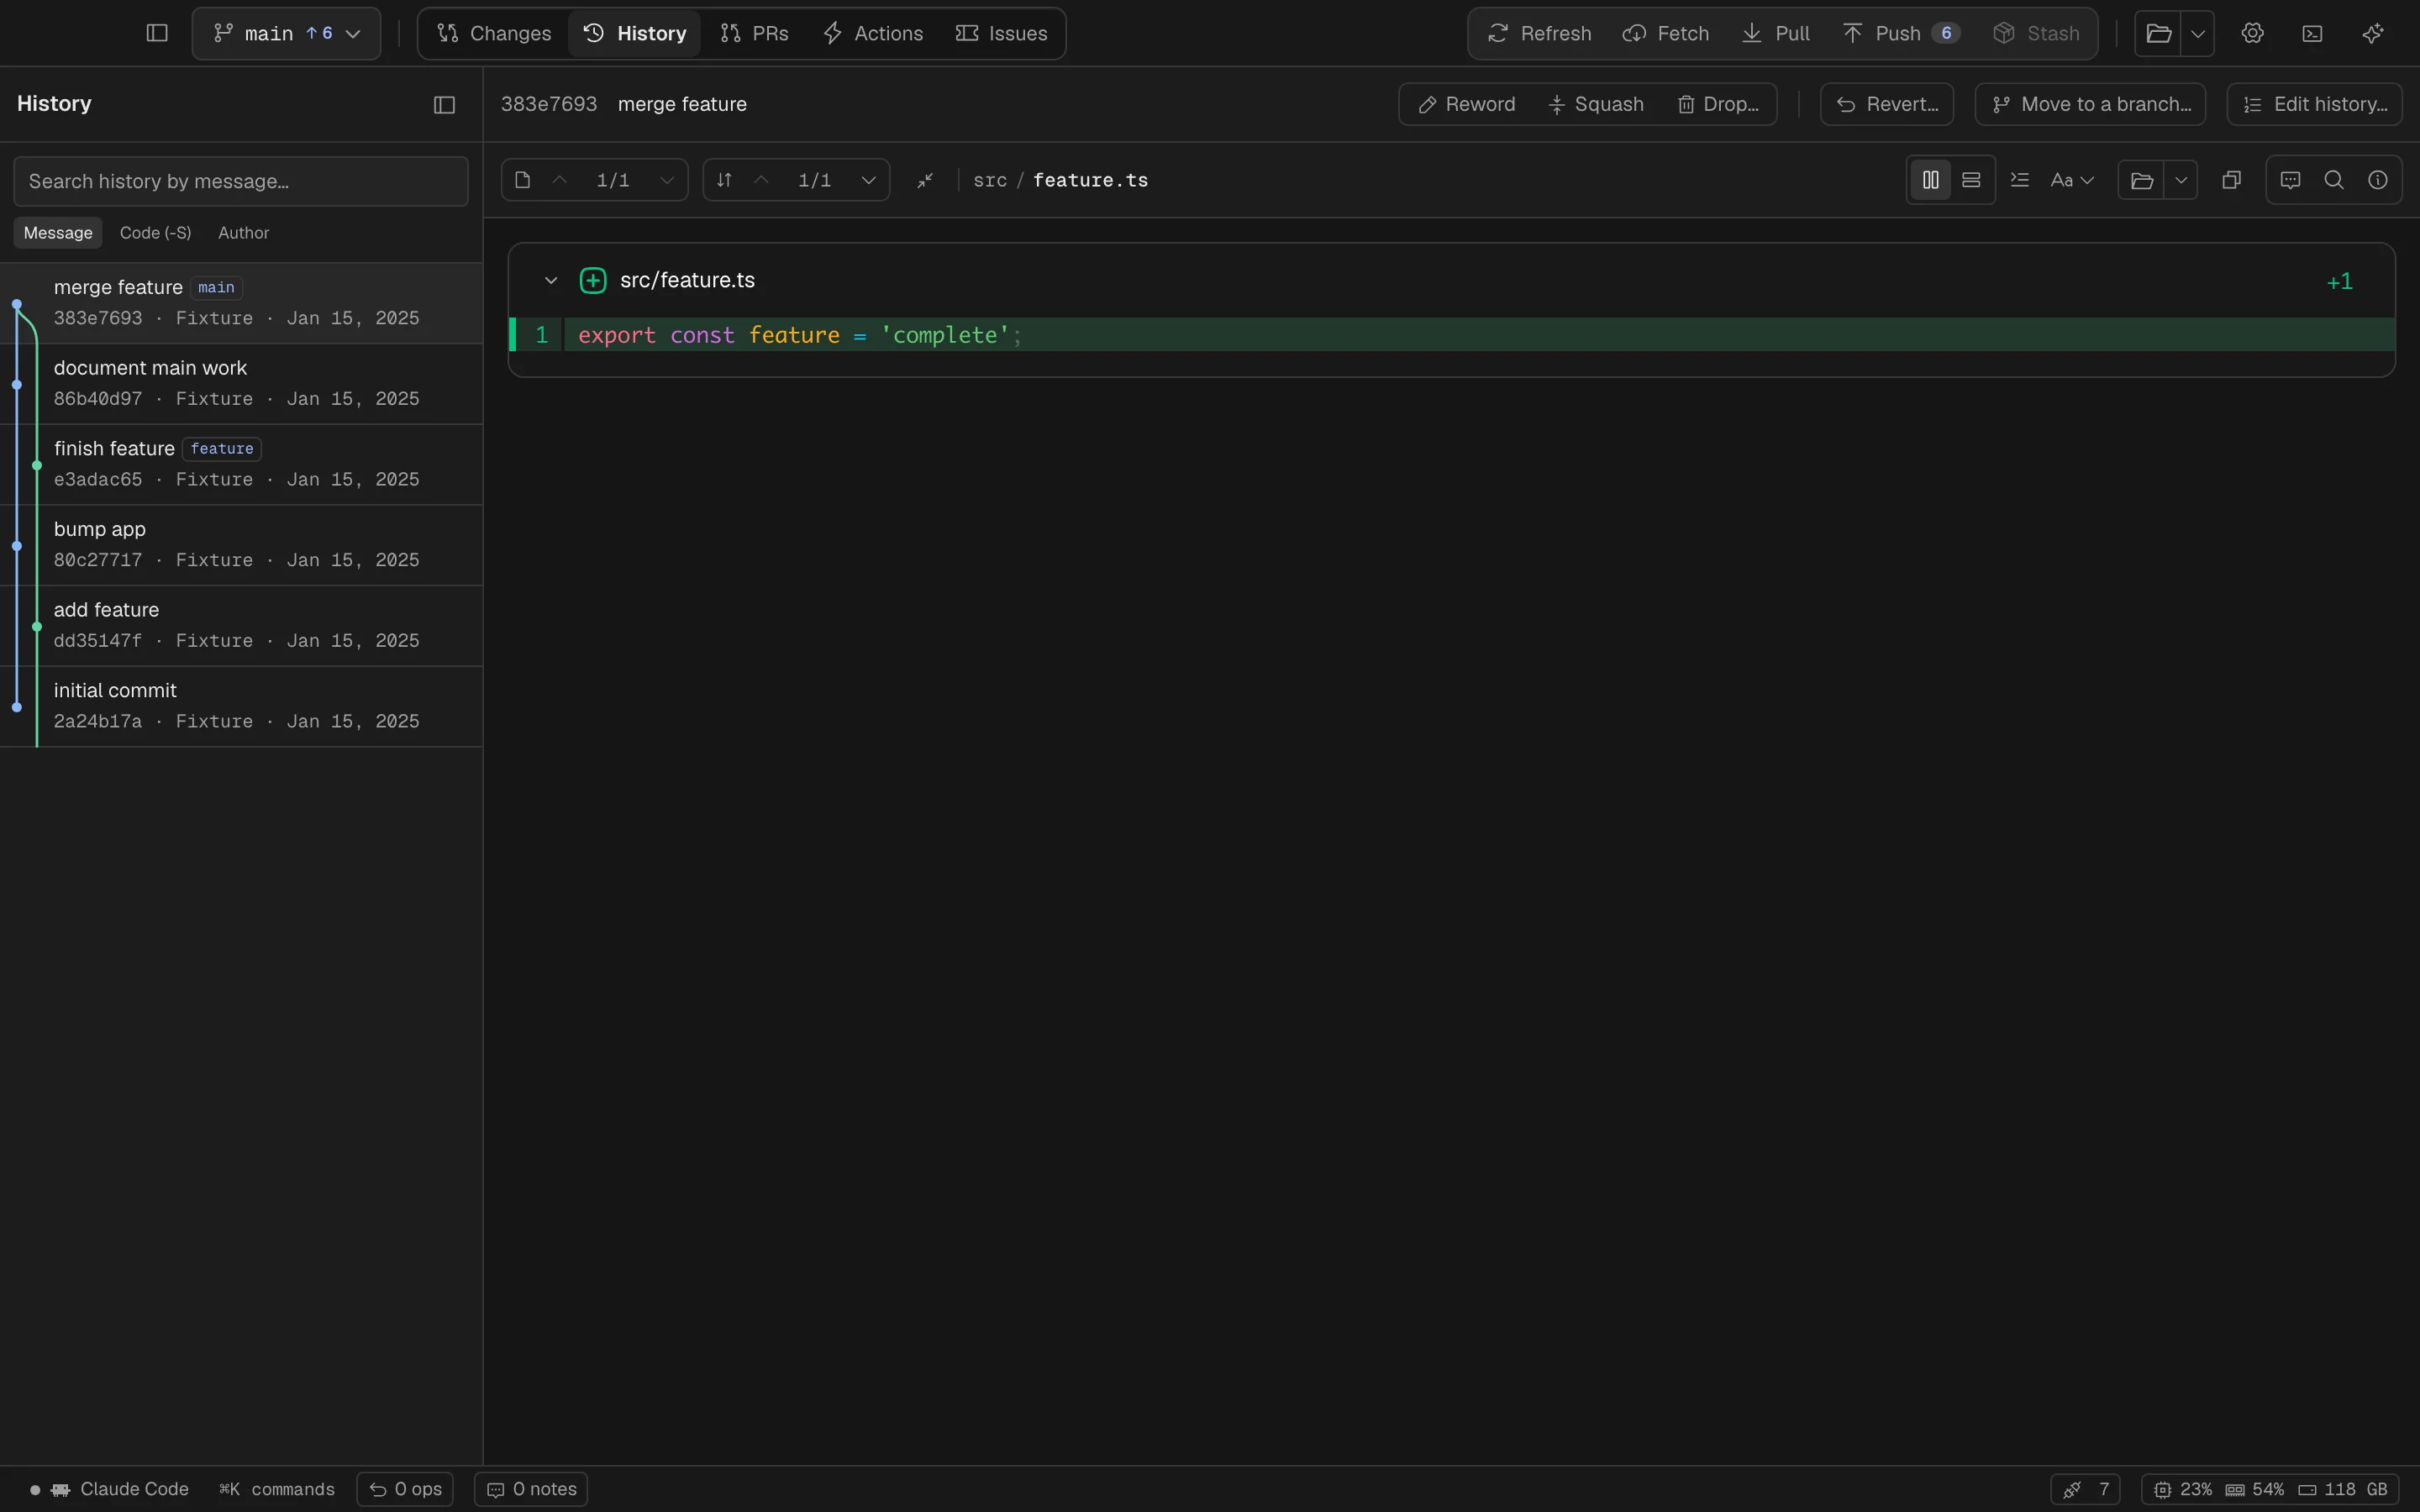Open the comments speech-bubble icon

pos(2290,180)
